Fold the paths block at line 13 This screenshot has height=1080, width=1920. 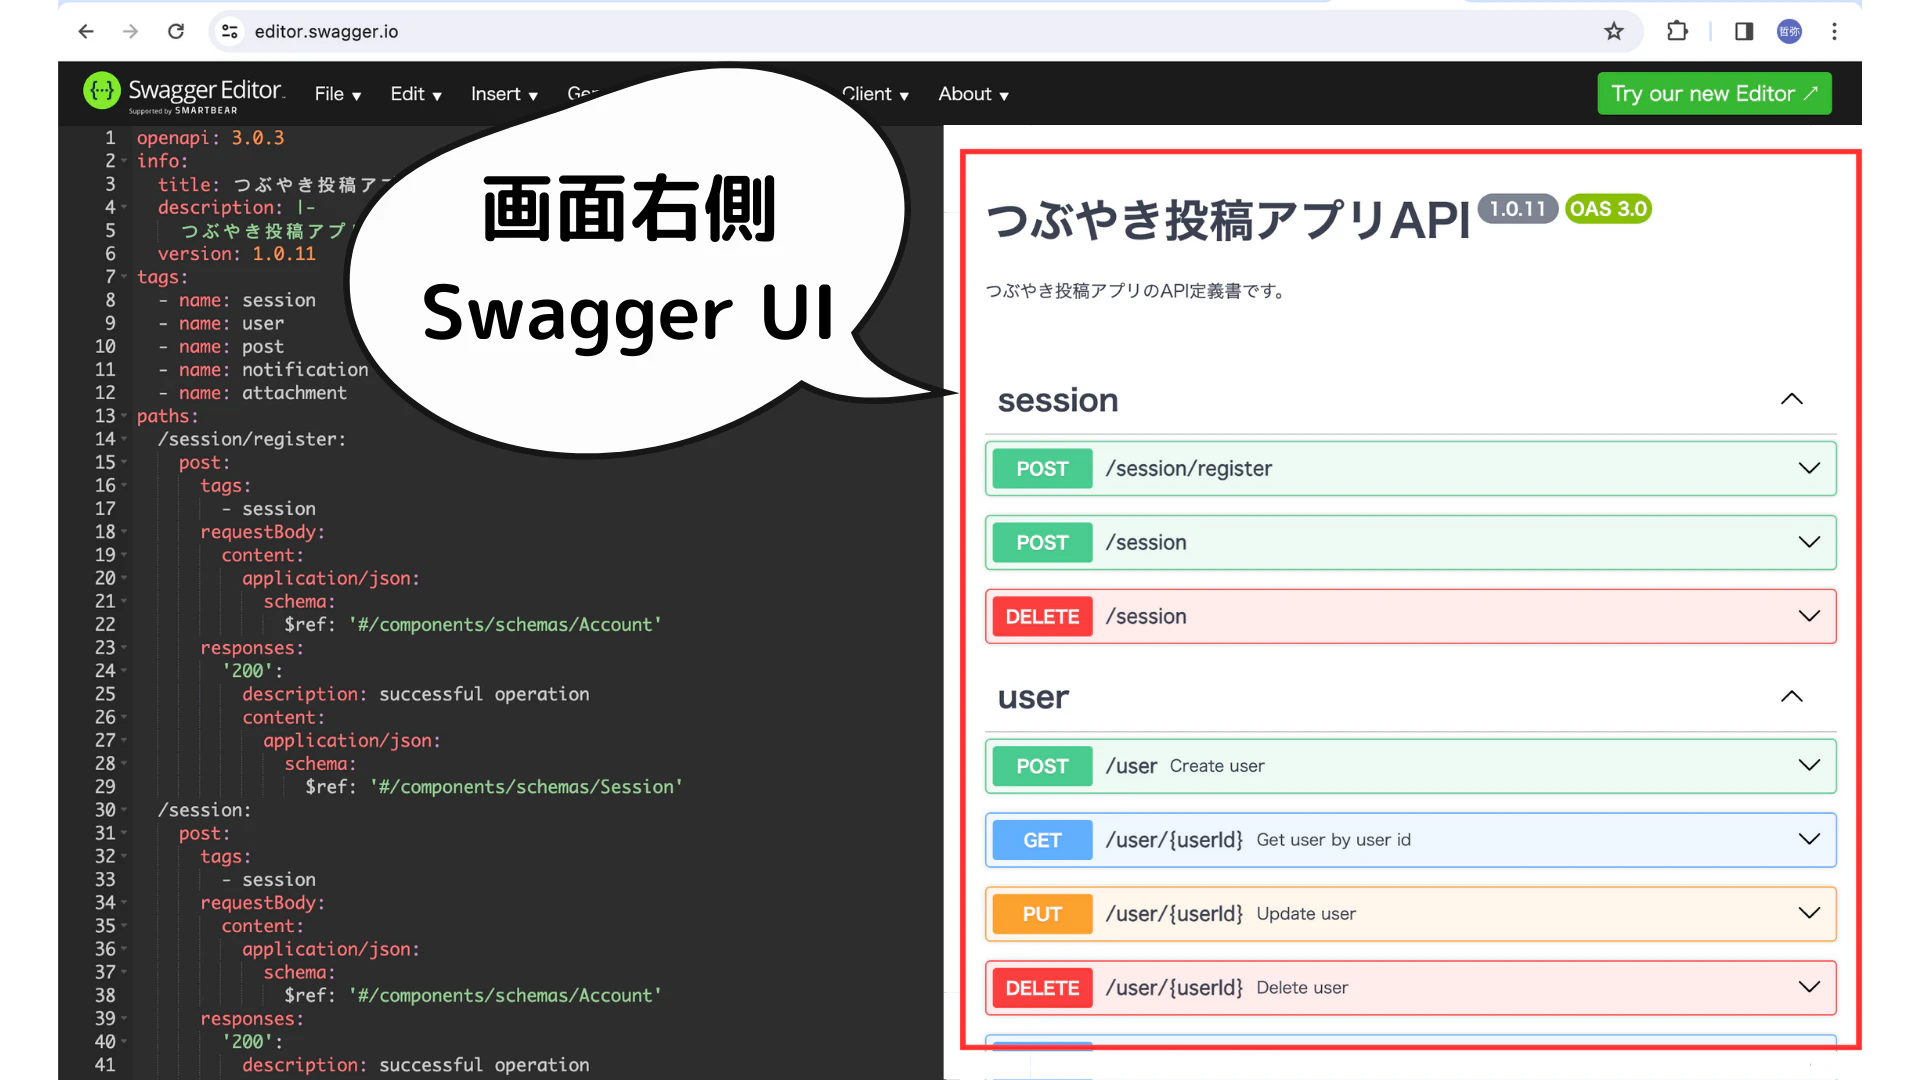[124, 416]
